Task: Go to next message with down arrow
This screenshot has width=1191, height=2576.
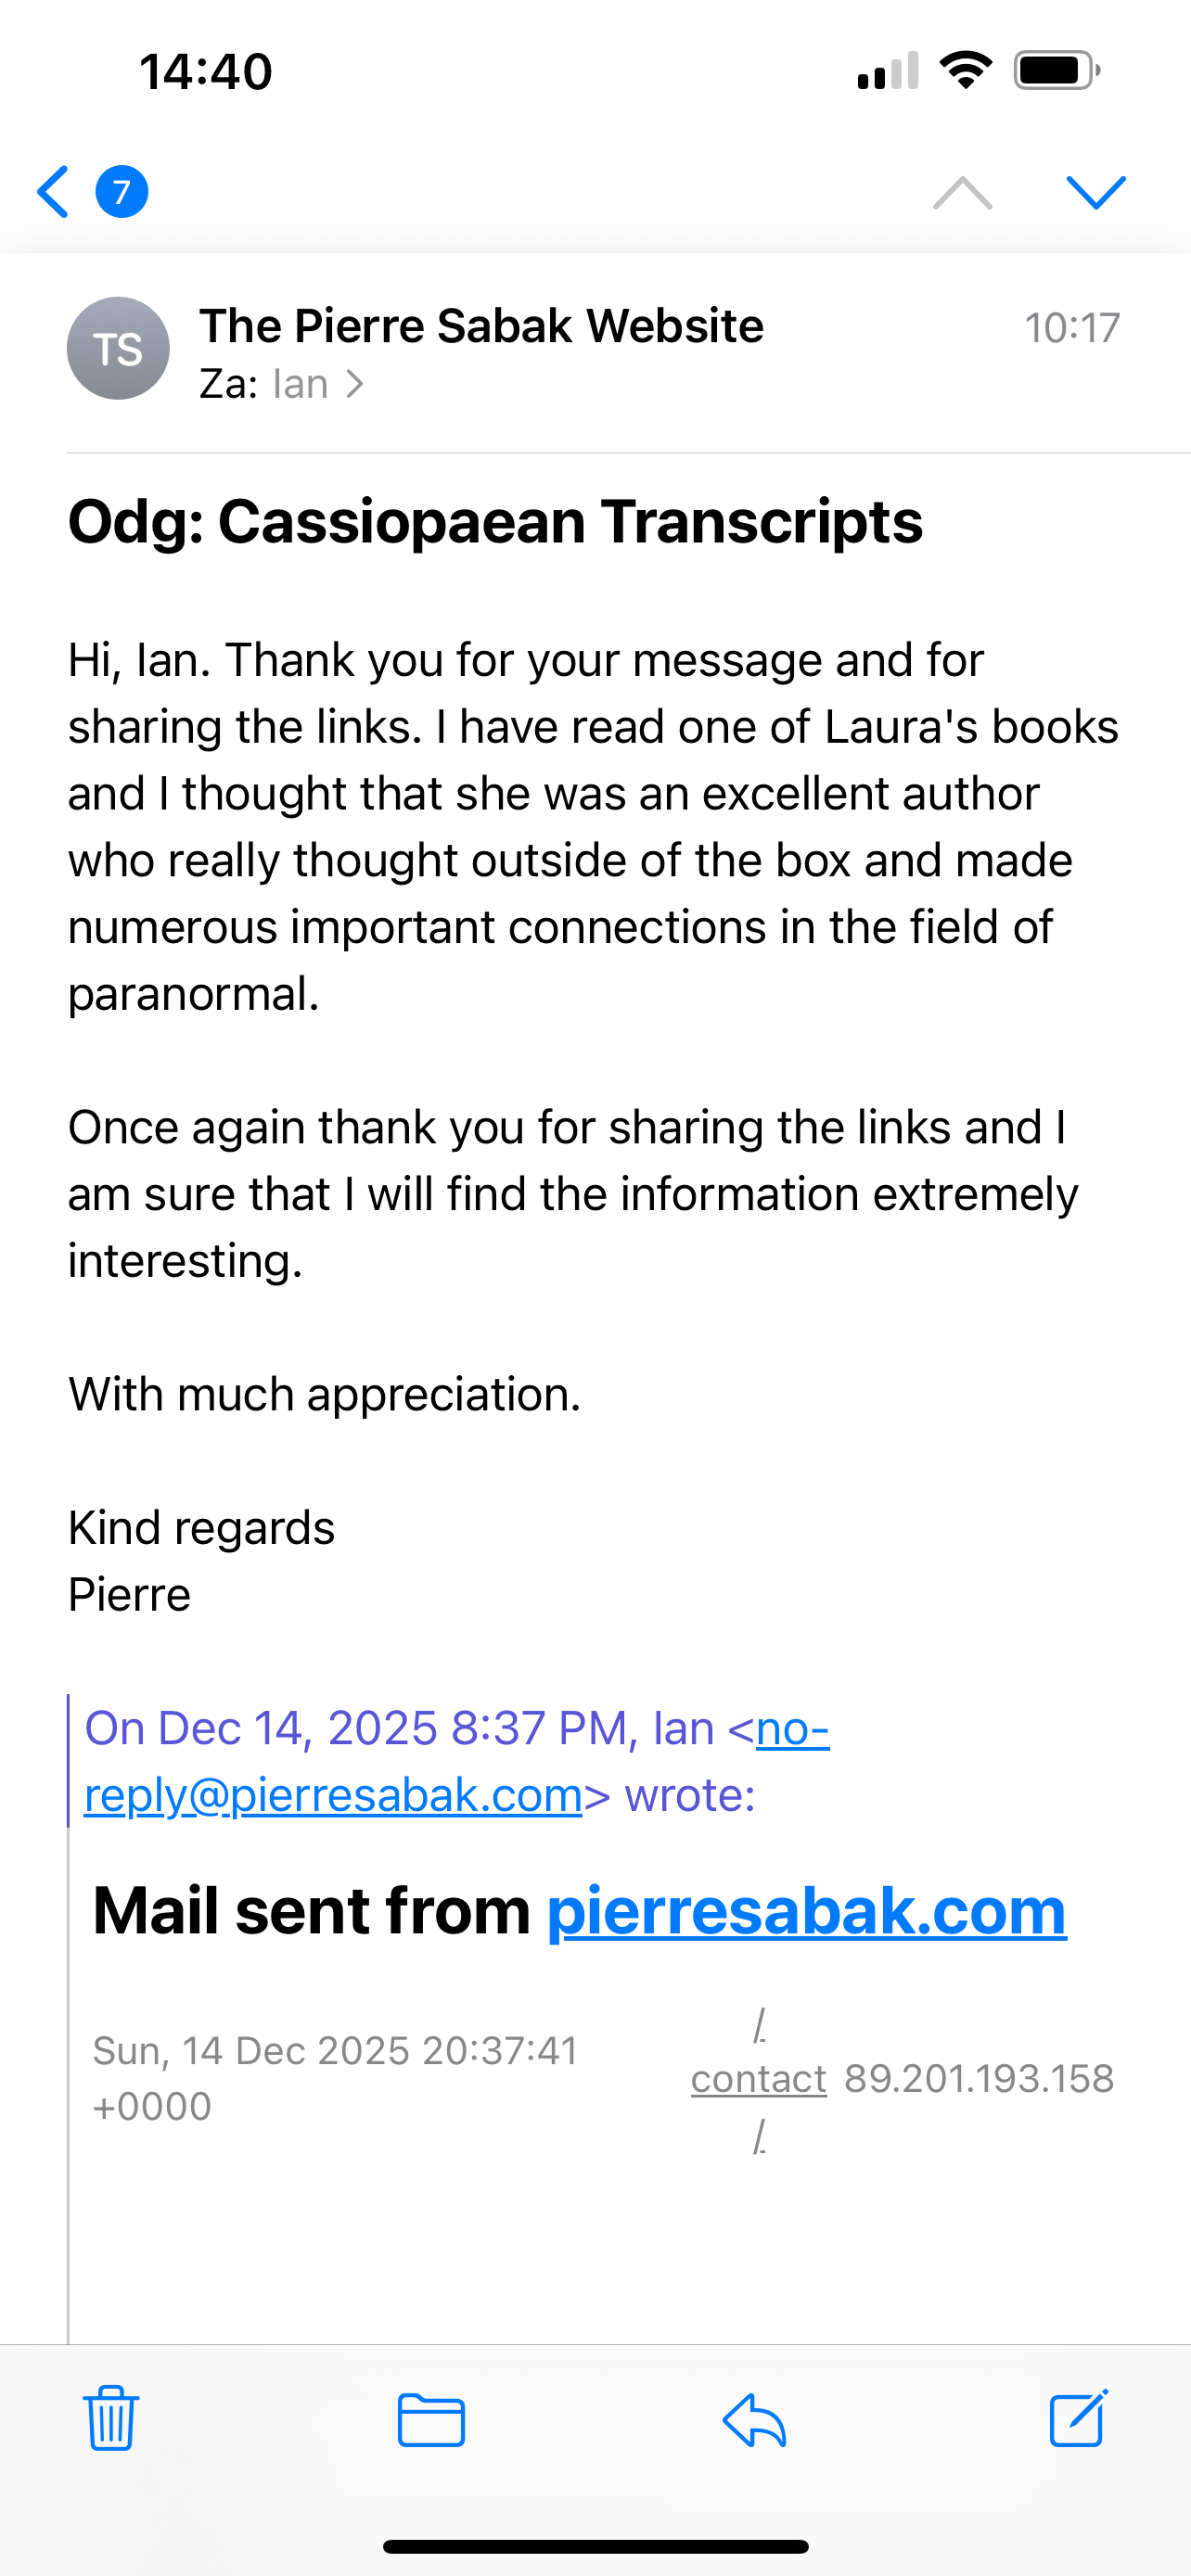Action: (1096, 192)
